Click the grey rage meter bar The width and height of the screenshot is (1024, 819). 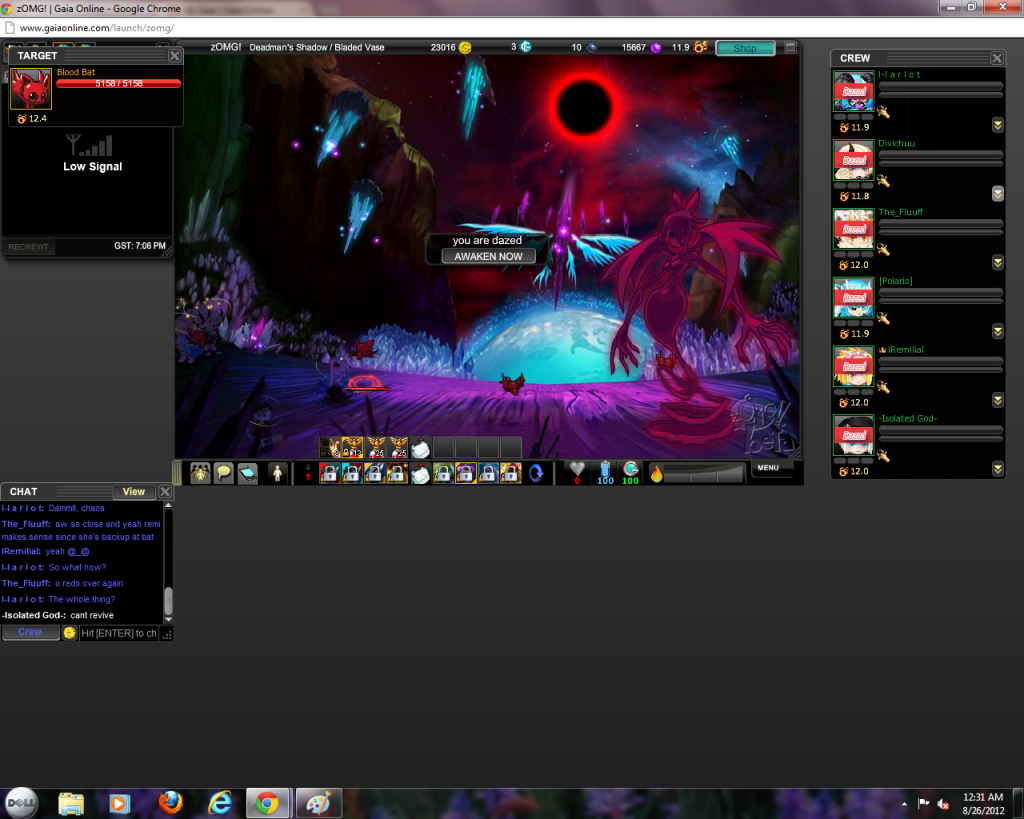[705, 473]
